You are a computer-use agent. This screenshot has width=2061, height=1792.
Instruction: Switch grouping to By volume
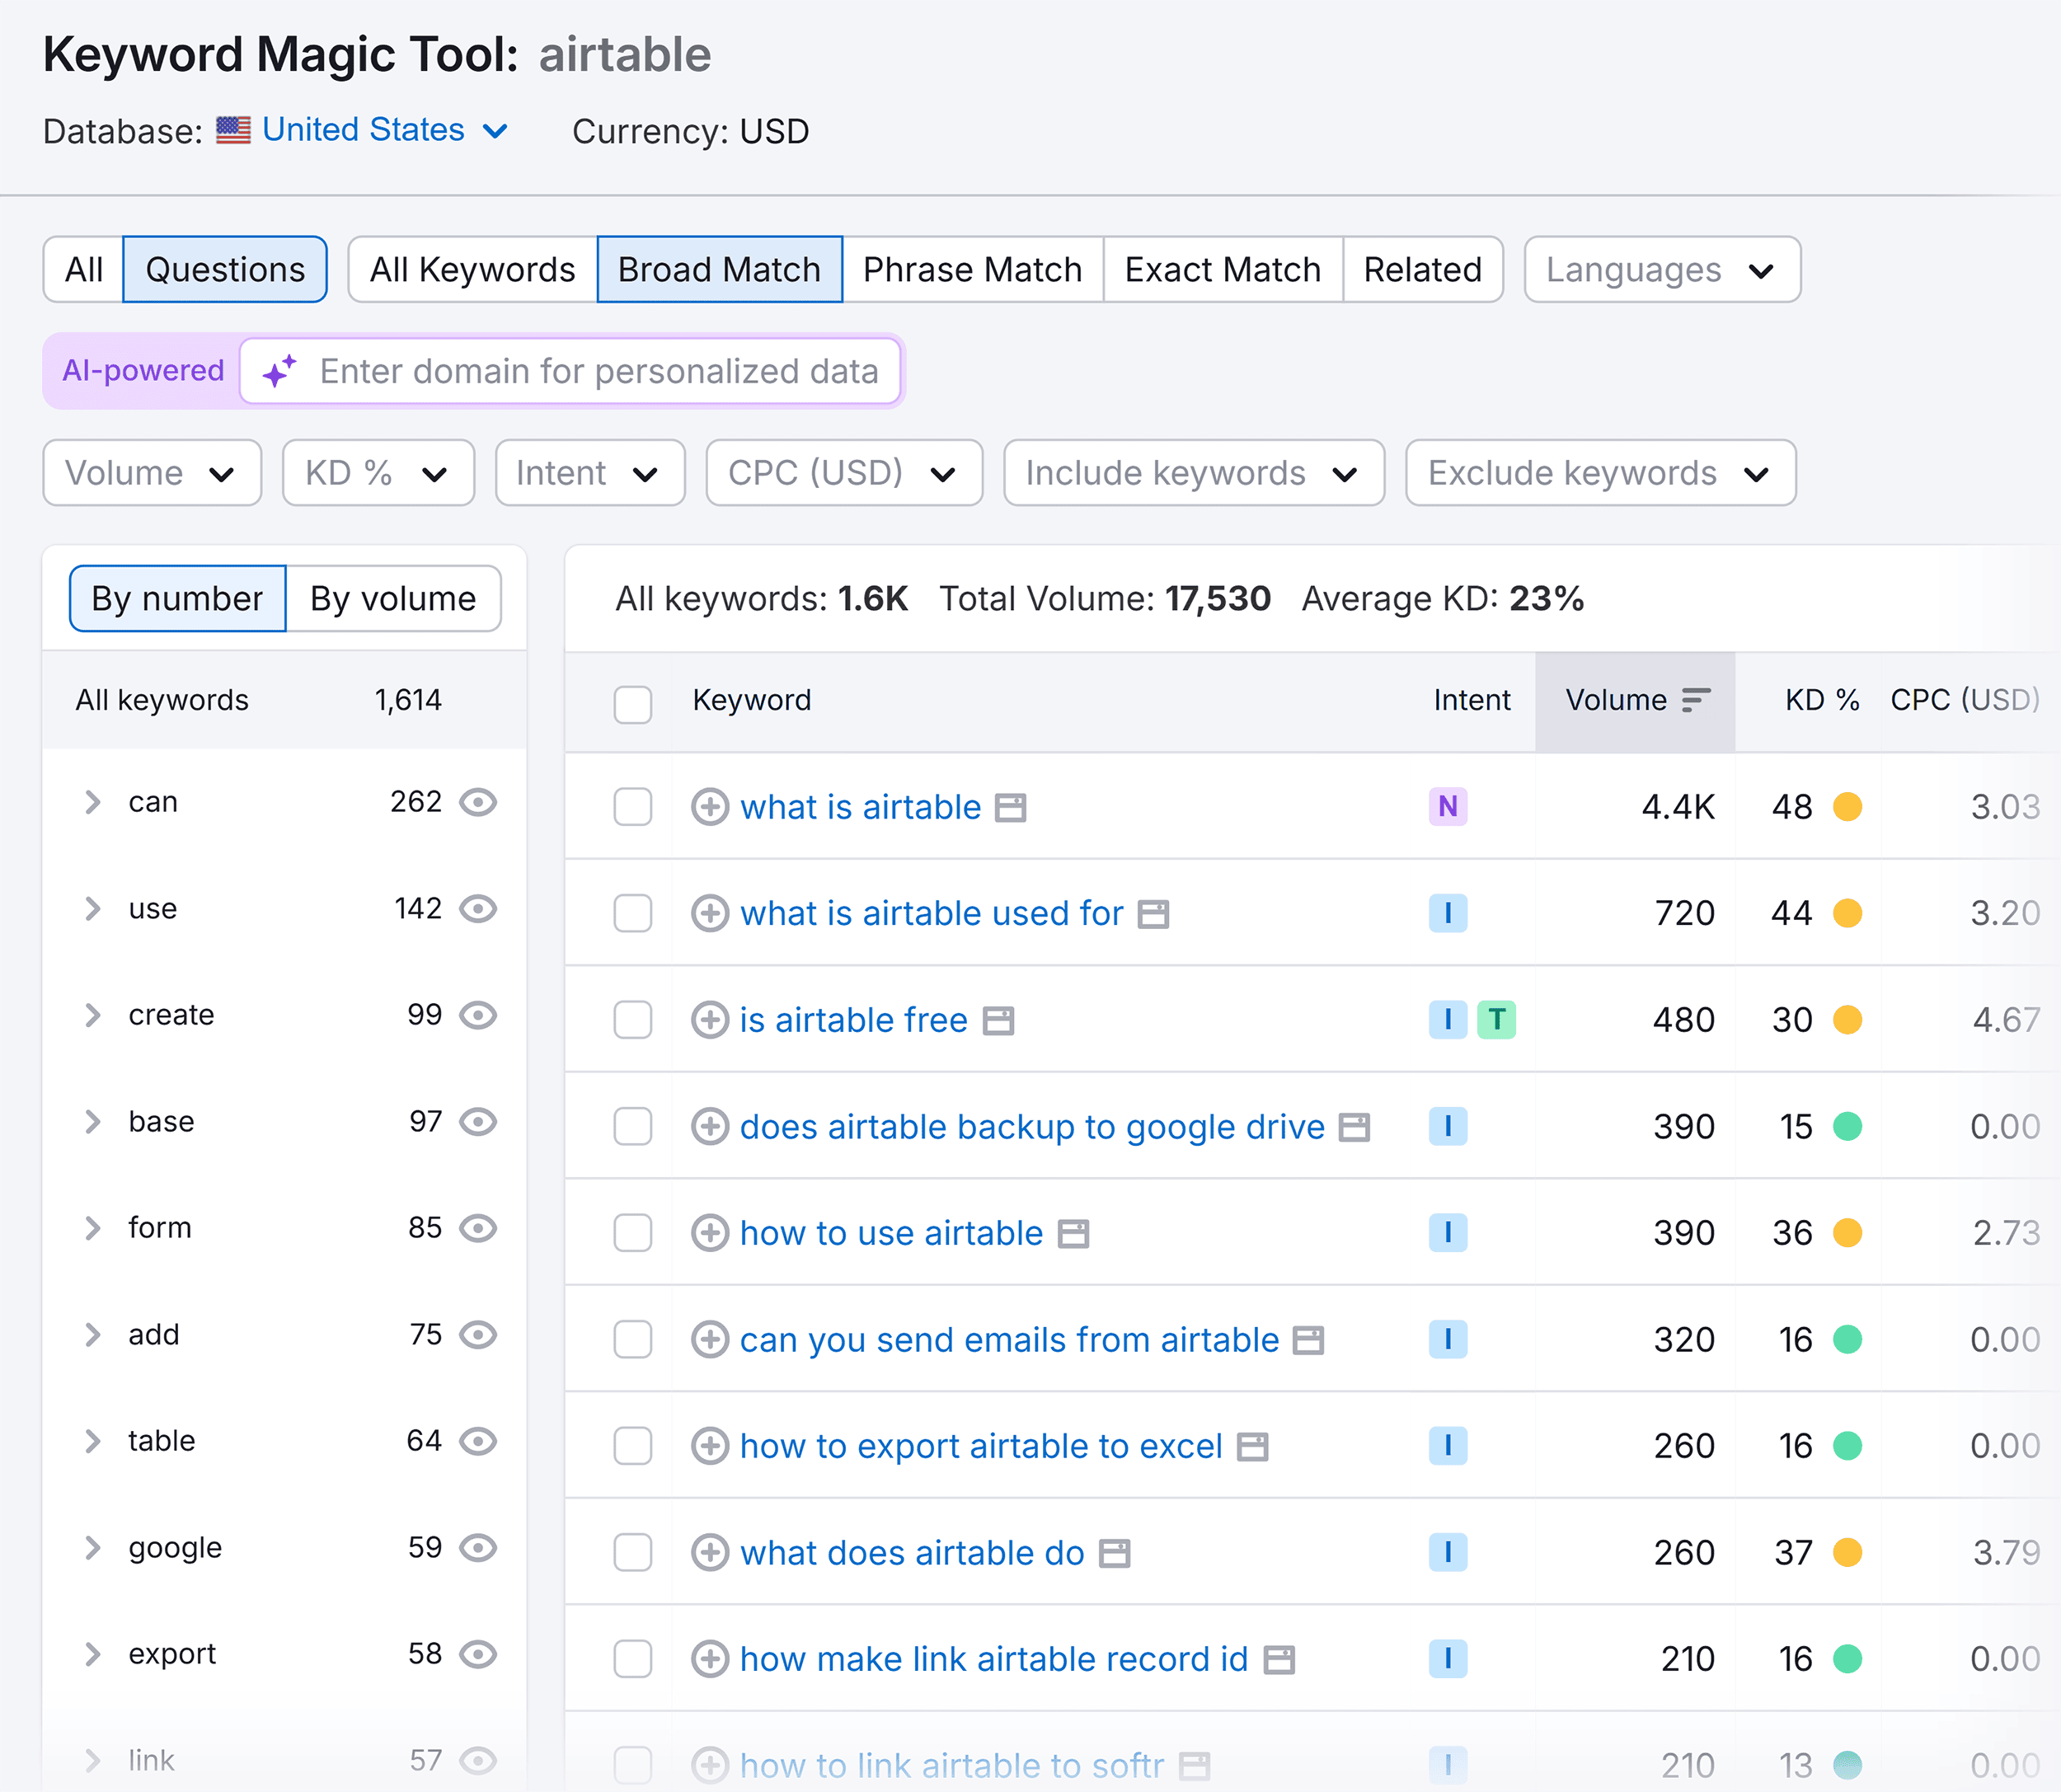coord(393,598)
